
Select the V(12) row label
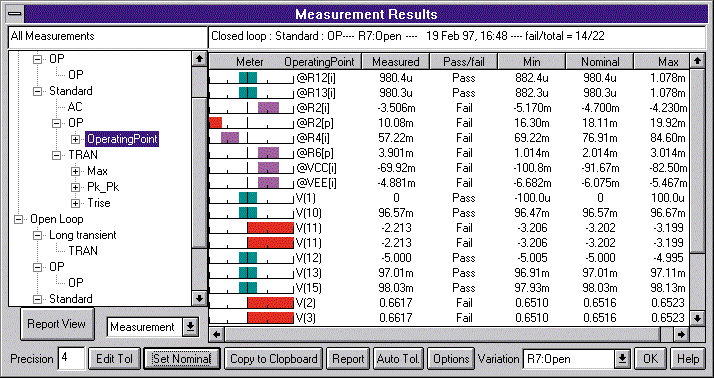point(309,258)
